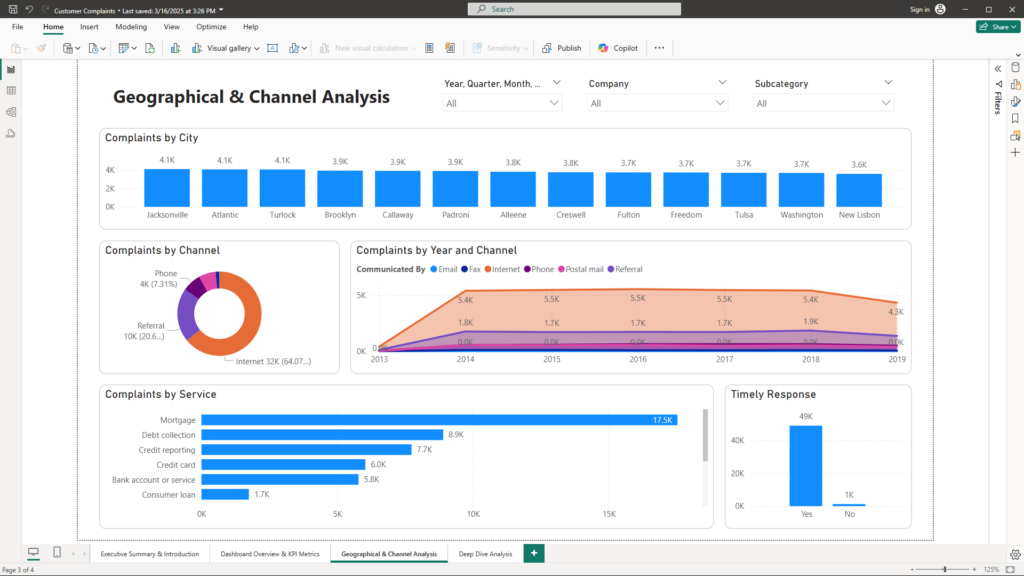Switch to Deep Dive Analysis page tab

tap(485, 553)
